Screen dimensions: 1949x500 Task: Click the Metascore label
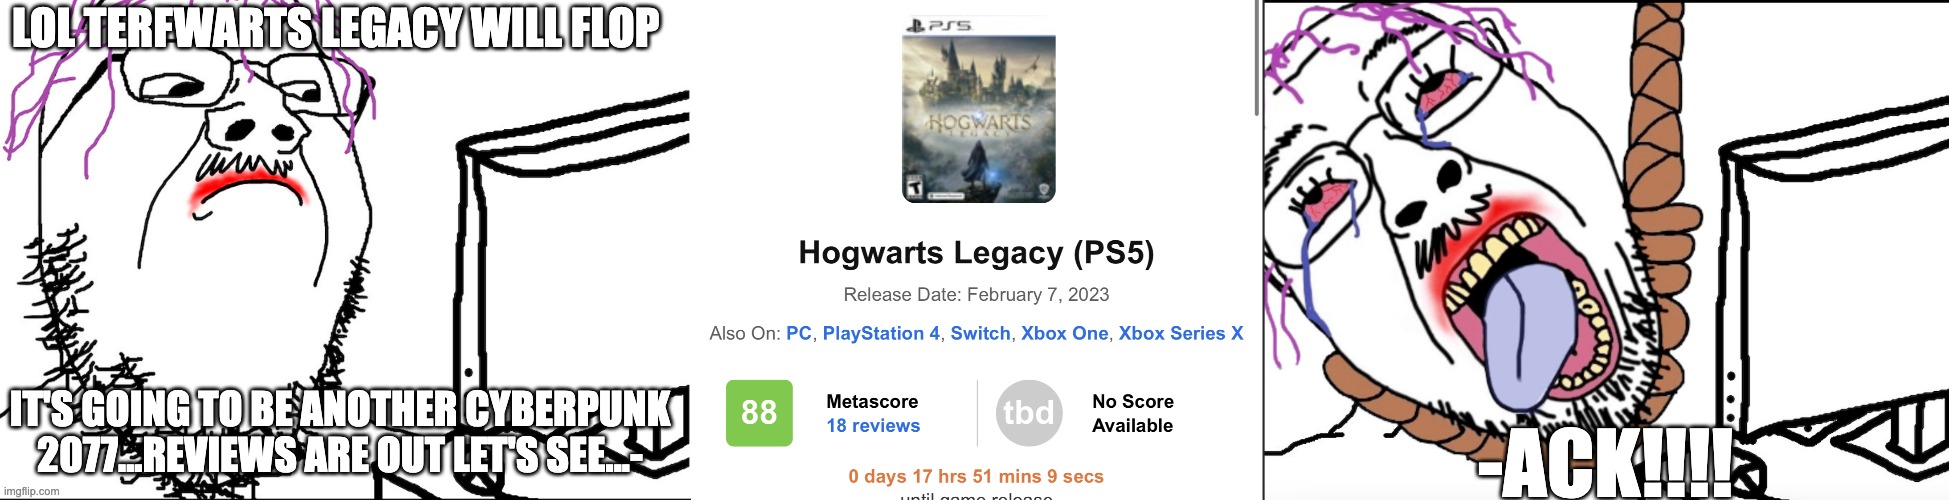872,402
